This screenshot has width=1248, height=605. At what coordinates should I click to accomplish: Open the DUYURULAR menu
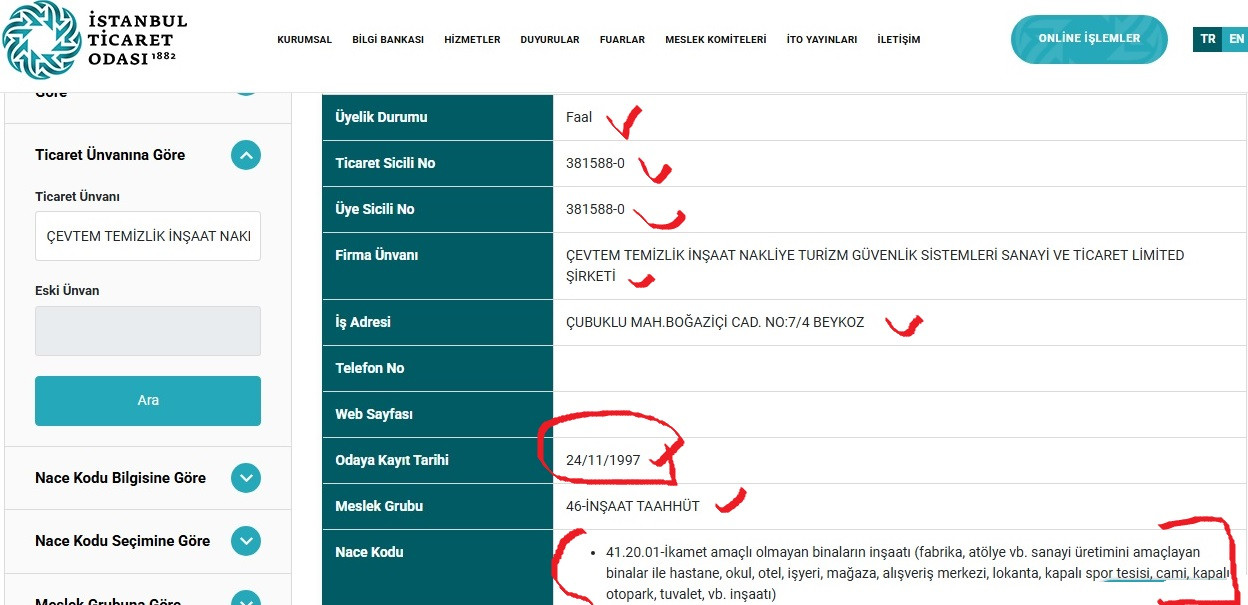(550, 40)
